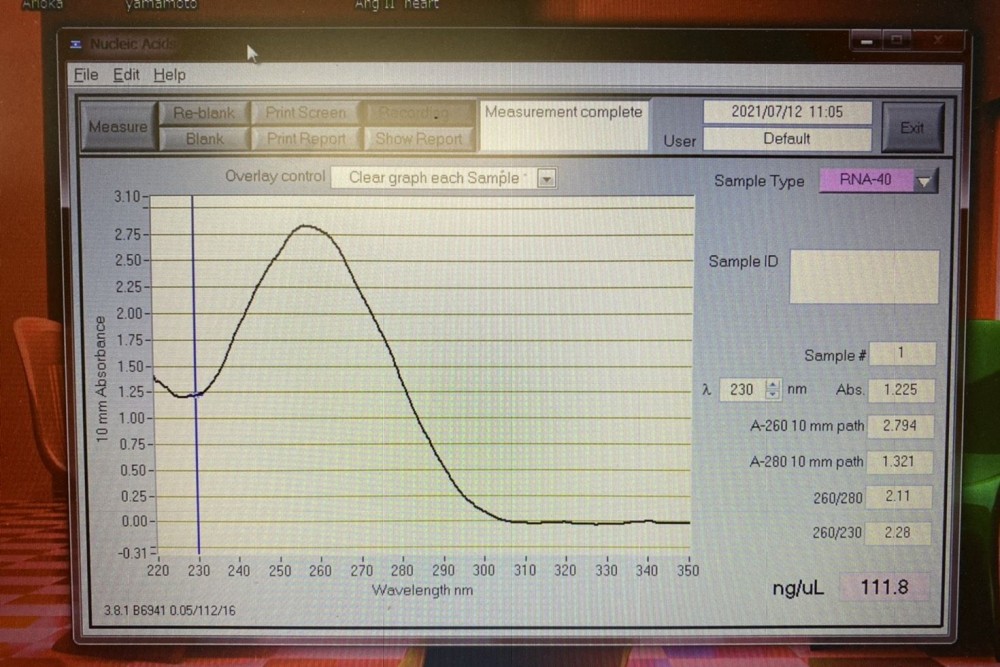Viewport: 1000px width, 667px height.
Task: Click the Re-blank button
Action: point(203,113)
